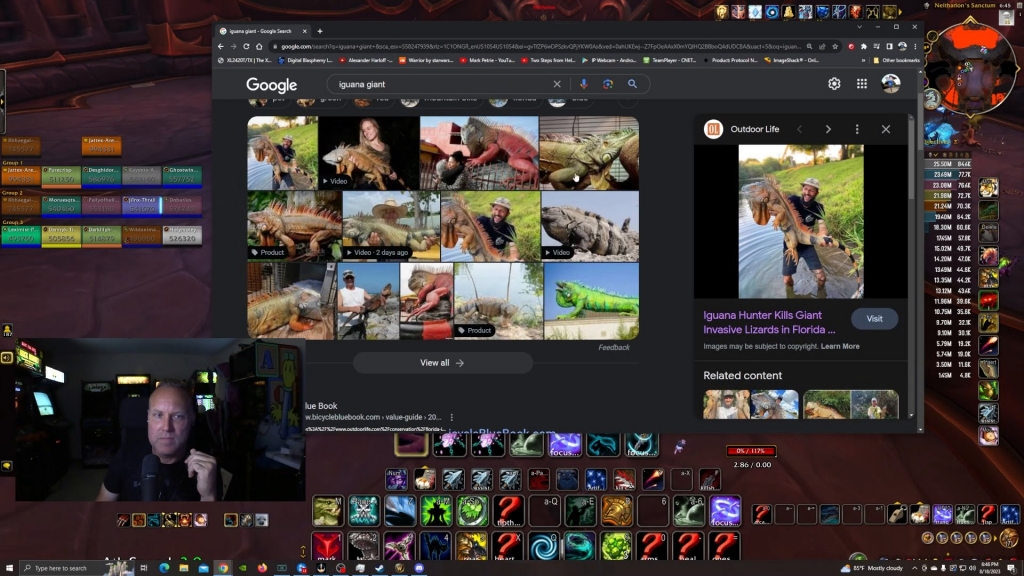Click the 'Learn More' copyright link
Image resolution: width=1024 pixels, height=576 pixels.
(840, 346)
